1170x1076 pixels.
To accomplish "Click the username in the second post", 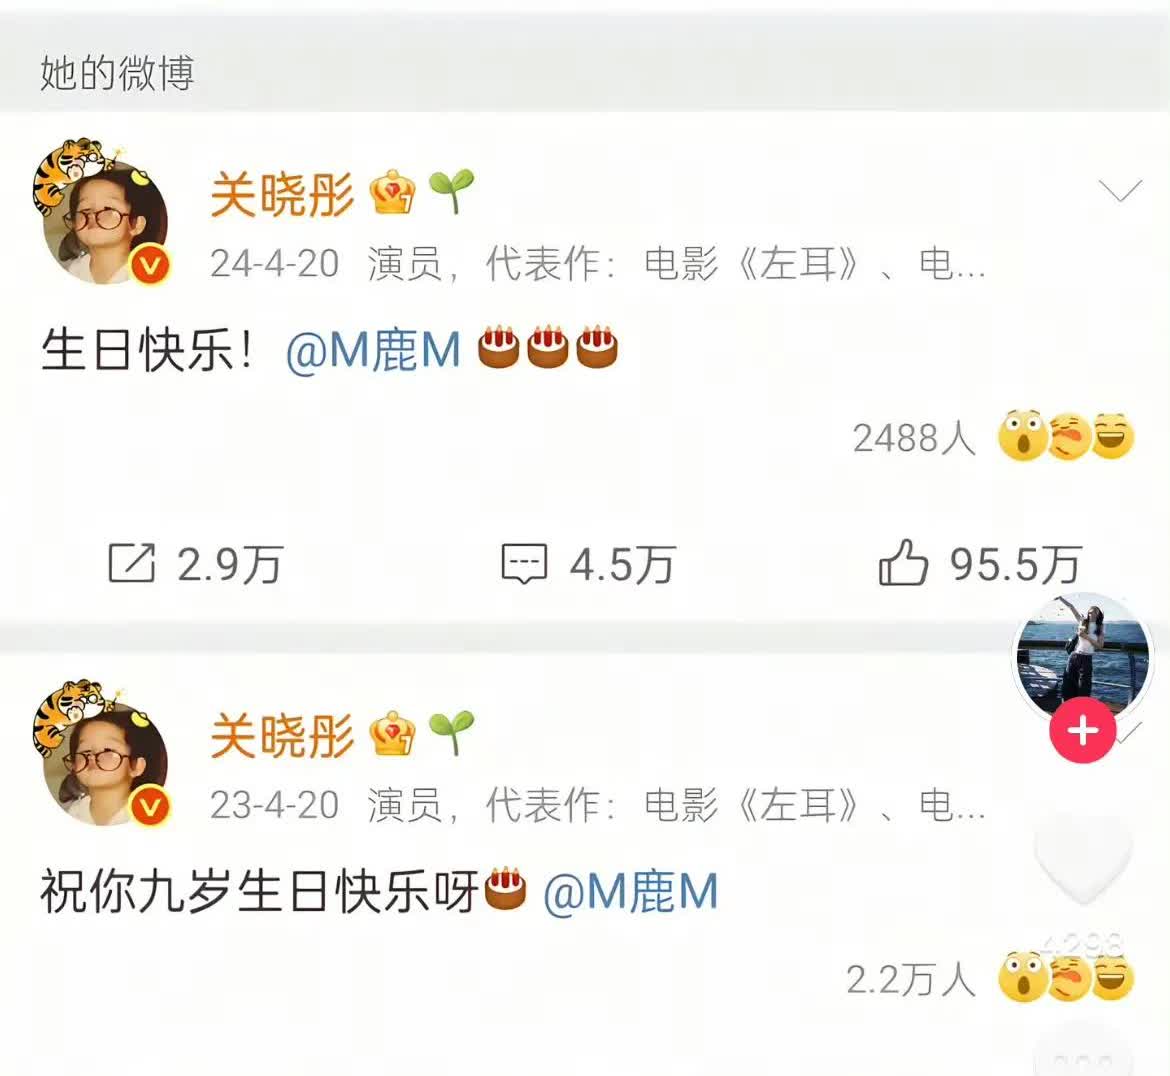I will 282,736.
